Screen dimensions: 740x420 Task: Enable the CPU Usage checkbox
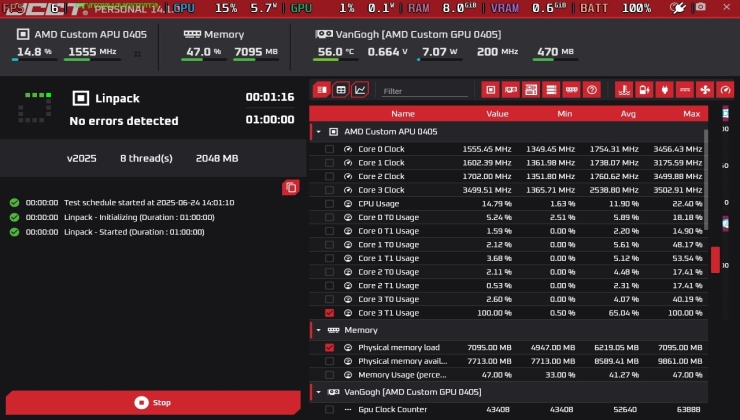pyautogui.click(x=330, y=203)
